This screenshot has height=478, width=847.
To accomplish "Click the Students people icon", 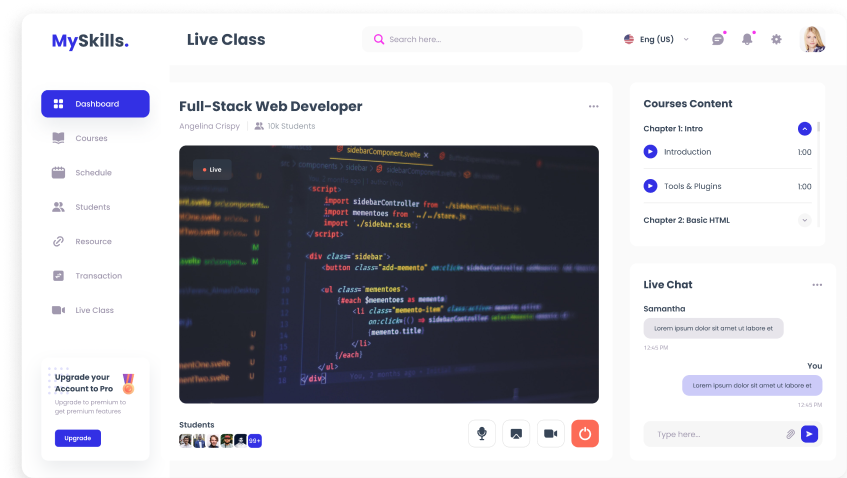I will click(x=58, y=207).
